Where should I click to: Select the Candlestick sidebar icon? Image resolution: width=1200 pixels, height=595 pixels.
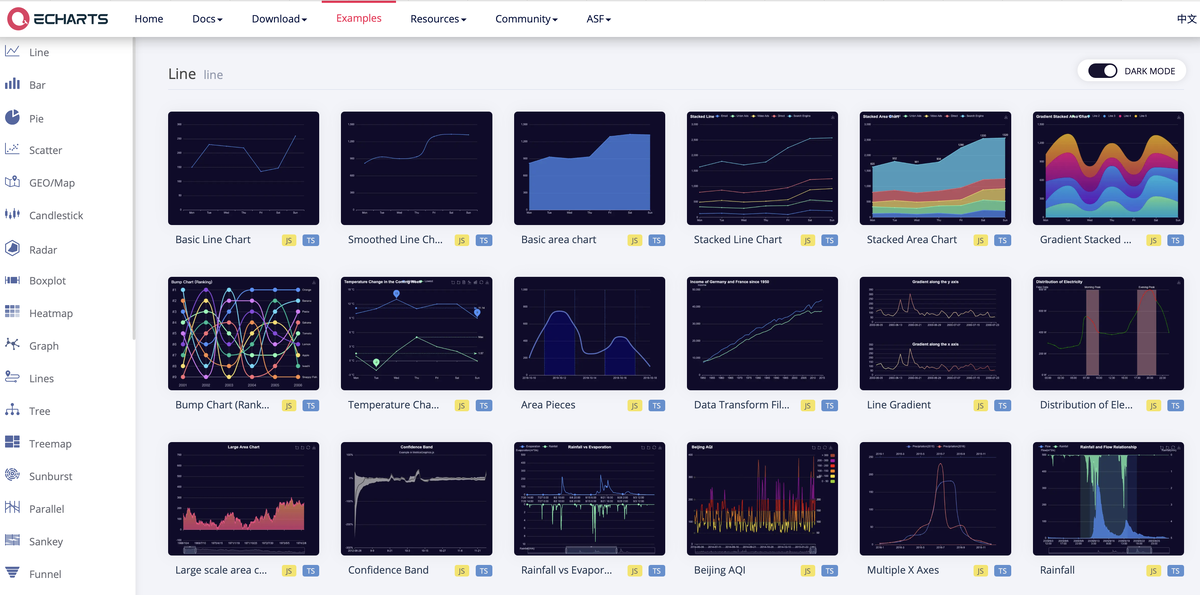pos(12,214)
